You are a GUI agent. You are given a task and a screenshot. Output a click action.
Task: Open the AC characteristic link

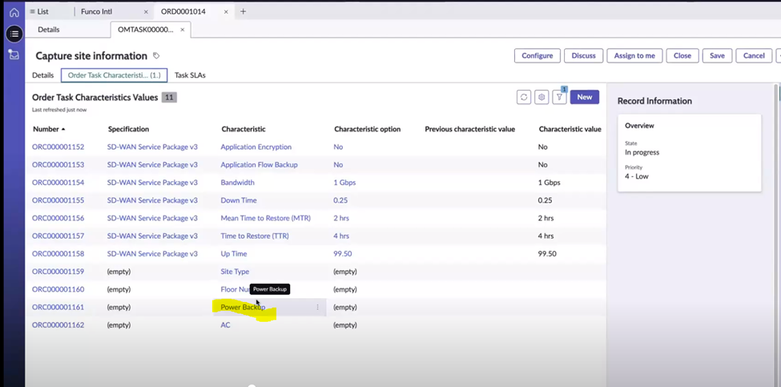225,325
